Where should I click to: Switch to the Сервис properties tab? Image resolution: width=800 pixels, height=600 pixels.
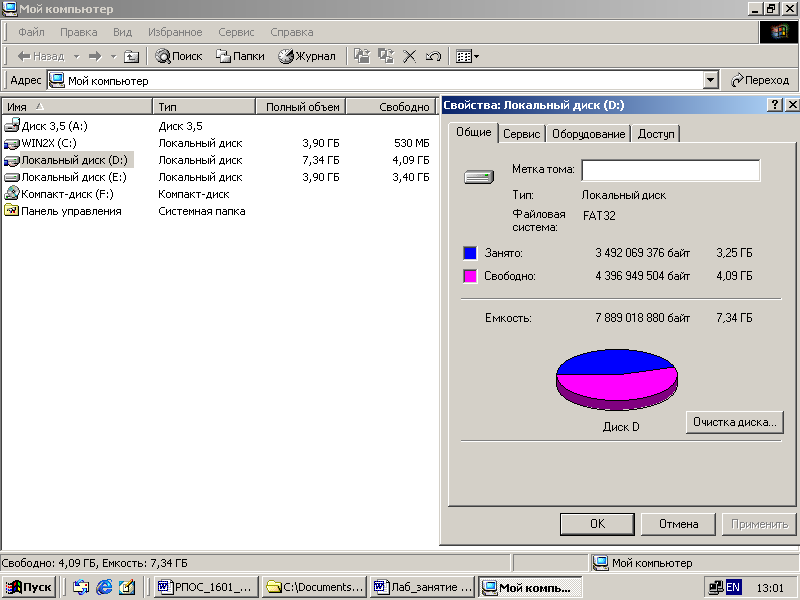tap(521, 134)
